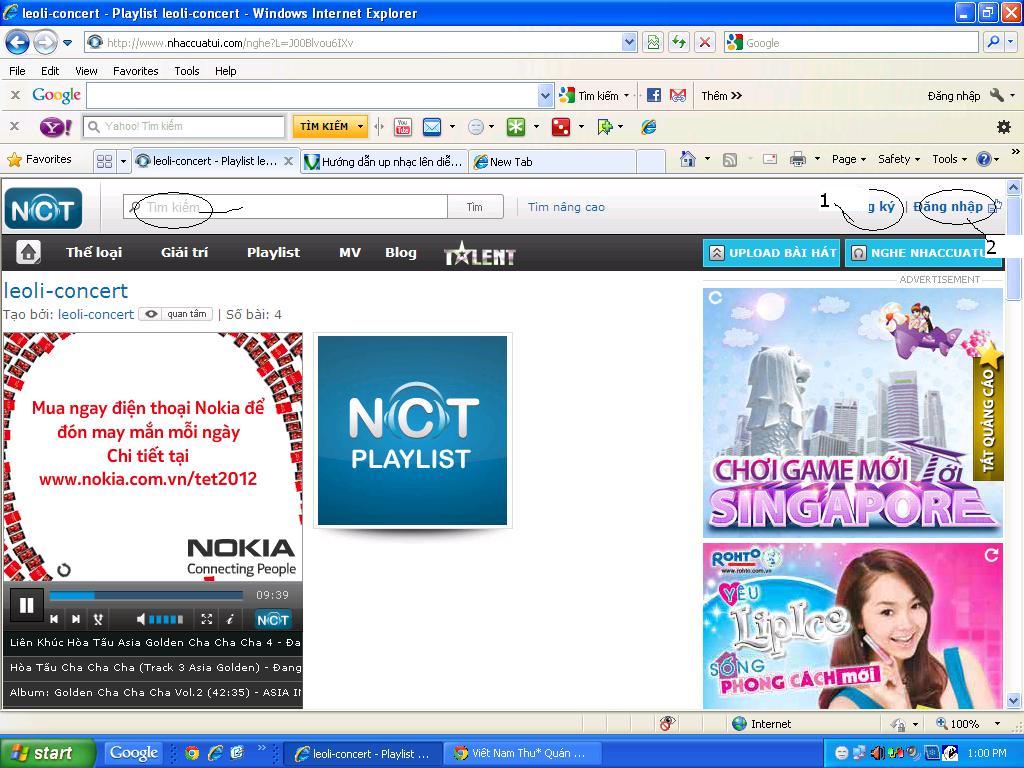Mute the player speaker icon

pos(140,619)
